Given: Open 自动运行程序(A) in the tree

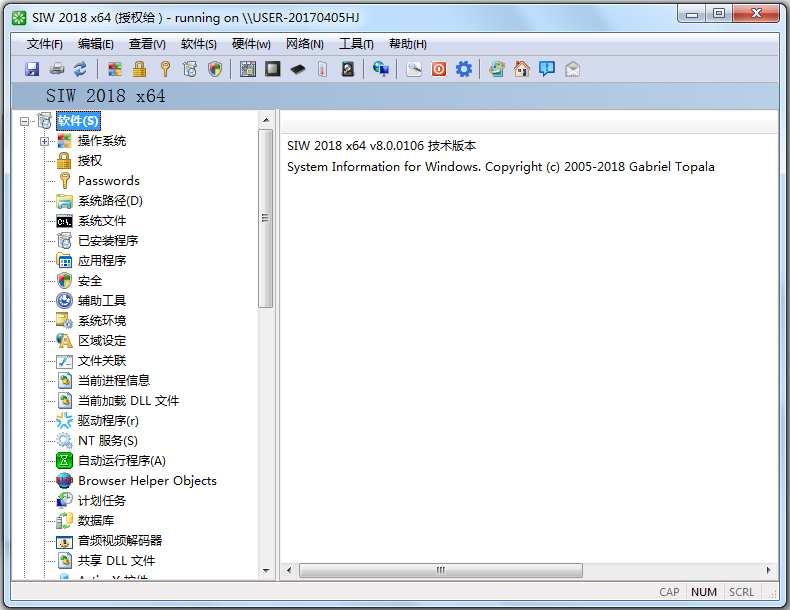Looking at the screenshot, I should coord(121,461).
